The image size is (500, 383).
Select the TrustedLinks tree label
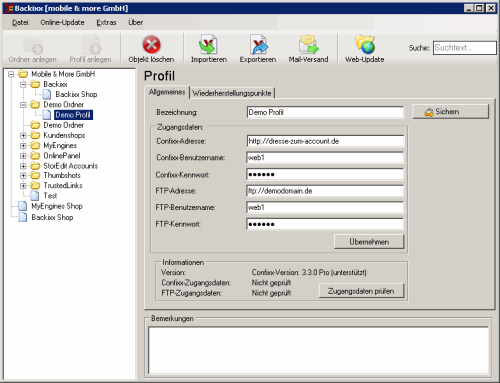pyautogui.click(x=63, y=185)
